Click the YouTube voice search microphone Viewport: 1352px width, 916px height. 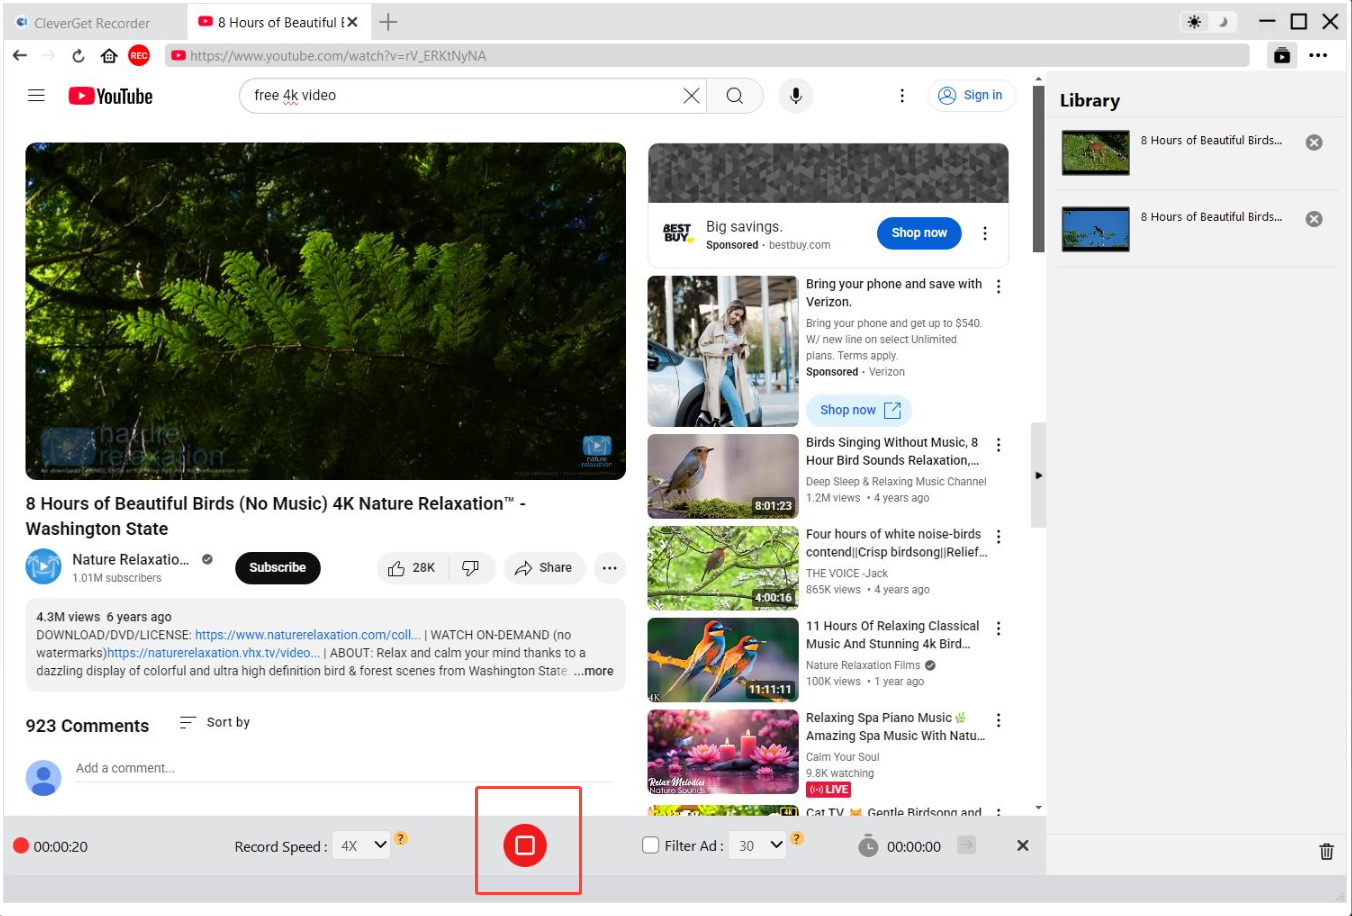tap(796, 96)
